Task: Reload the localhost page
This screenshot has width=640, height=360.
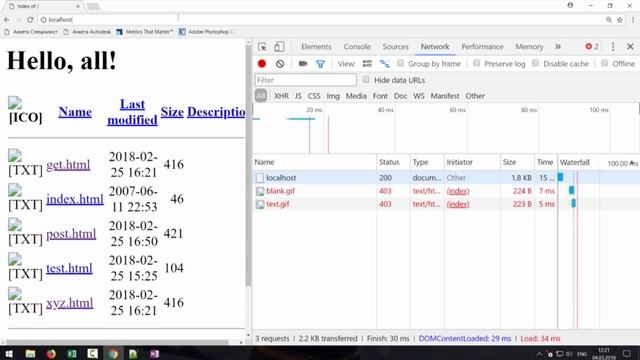Action: [x=30, y=20]
